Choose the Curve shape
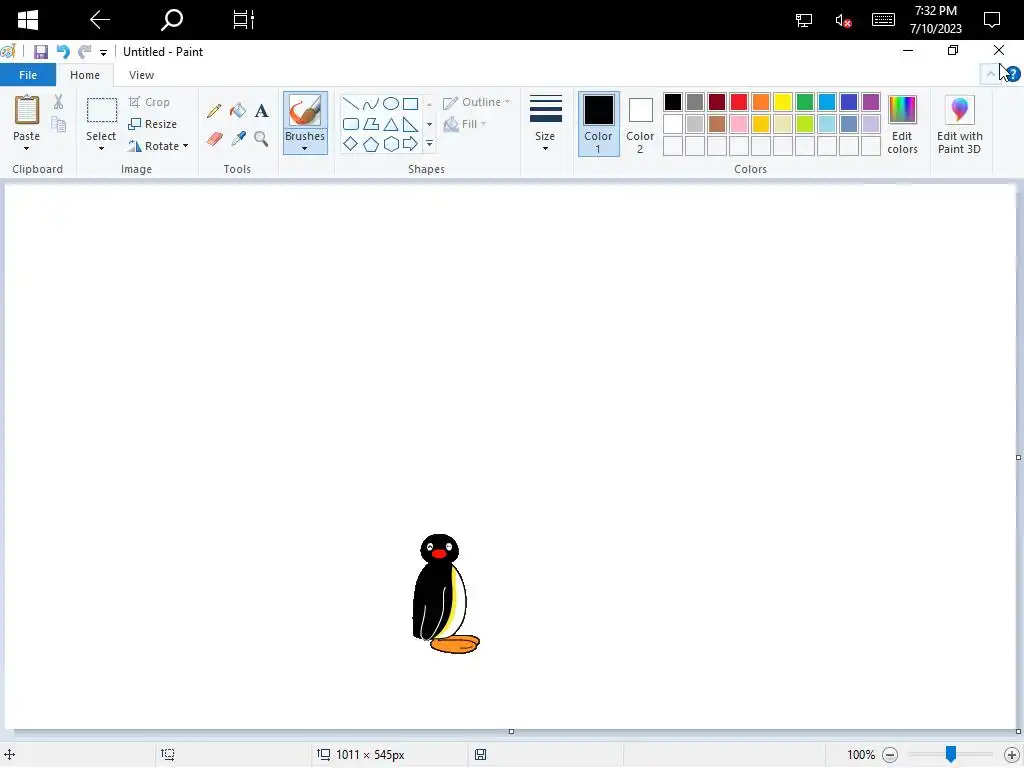The height and width of the screenshot is (768, 1024). point(370,103)
